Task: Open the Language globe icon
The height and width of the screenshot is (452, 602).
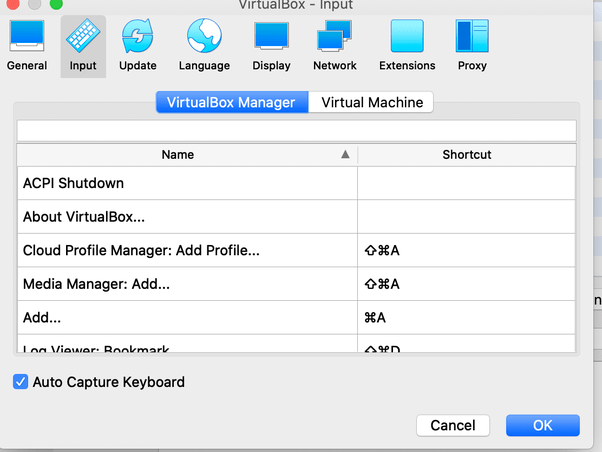Action: pos(204,36)
